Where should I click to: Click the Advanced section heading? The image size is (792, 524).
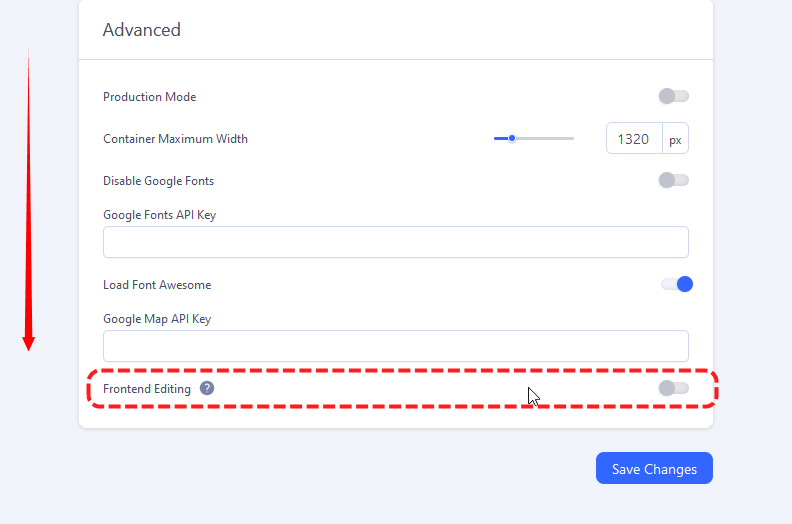click(x=142, y=30)
